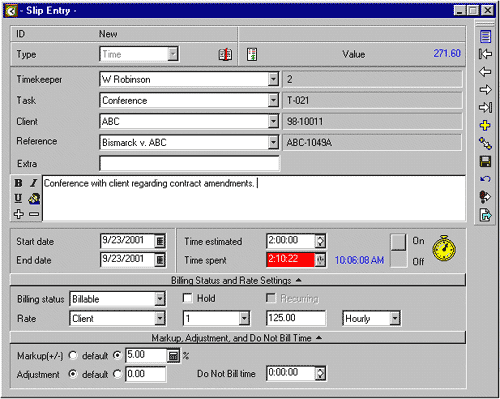Open the Type dropdown
The width and height of the screenshot is (500, 399).
173,54
